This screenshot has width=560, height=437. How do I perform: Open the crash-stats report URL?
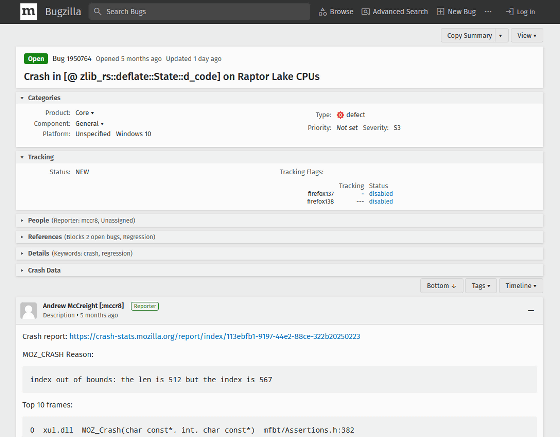(x=215, y=336)
